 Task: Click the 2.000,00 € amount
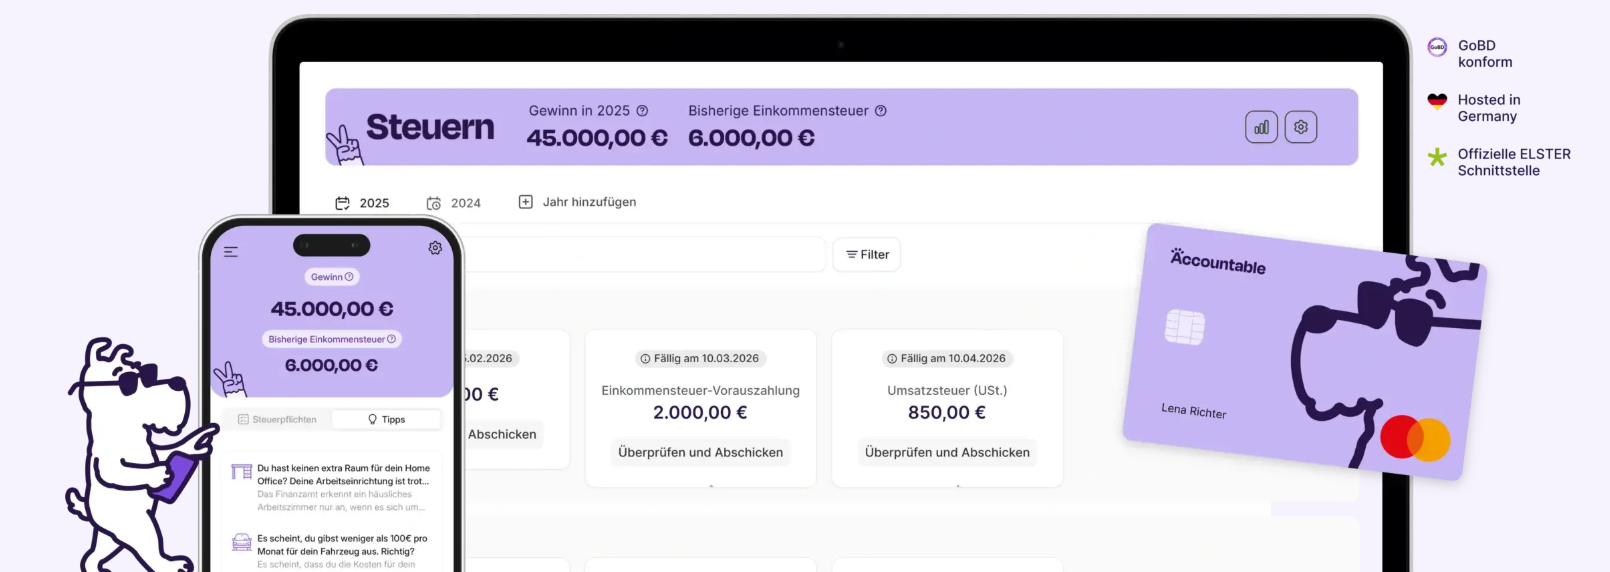click(x=700, y=413)
